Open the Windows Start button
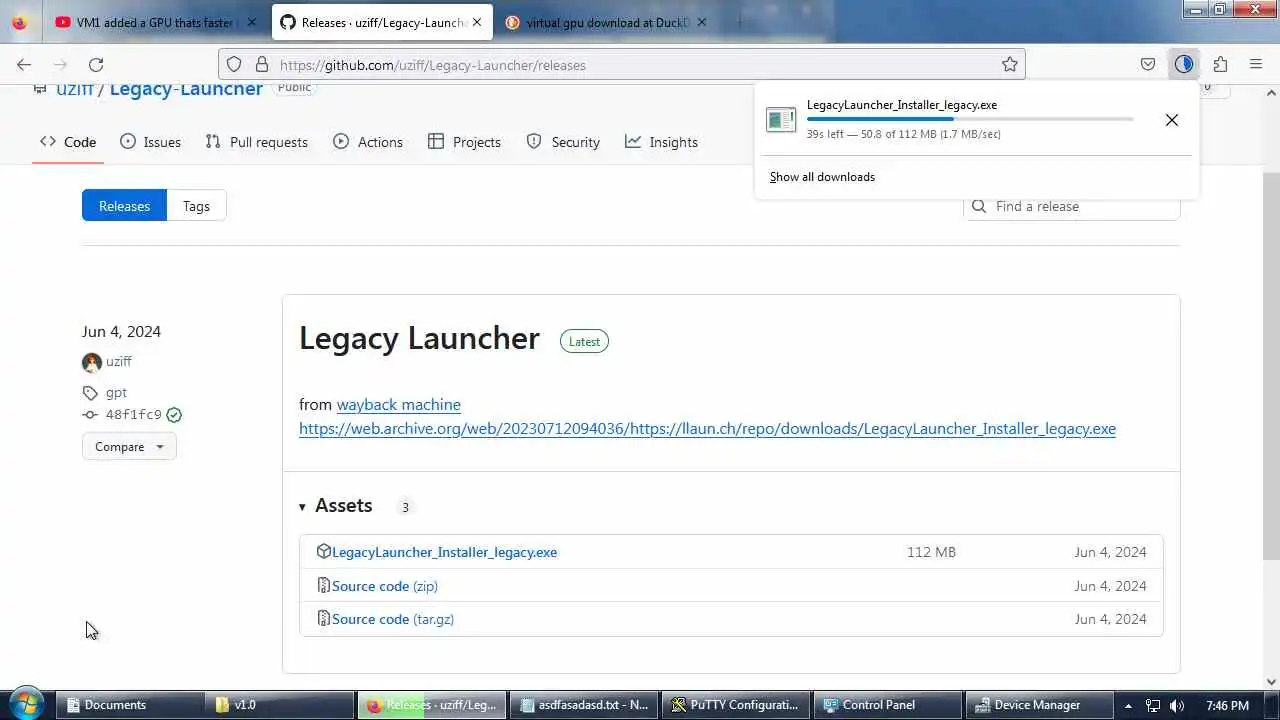This screenshot has height=720, width=1280. tap(26, 704)
